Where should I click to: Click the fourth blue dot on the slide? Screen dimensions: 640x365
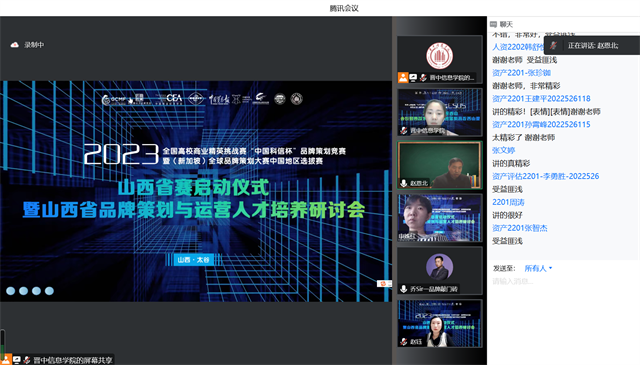tap(49, 291)
